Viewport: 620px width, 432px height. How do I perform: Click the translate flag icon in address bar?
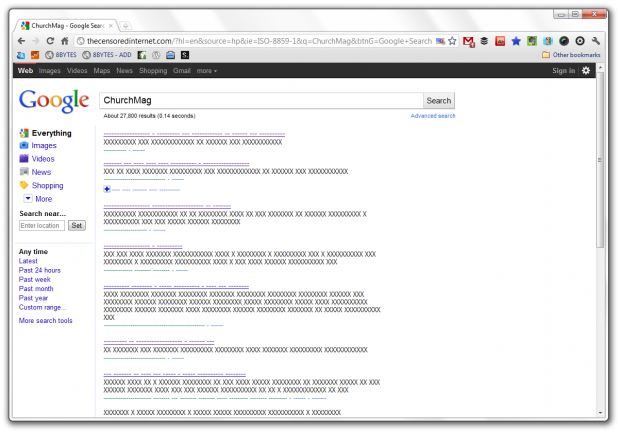pos(440,41)
